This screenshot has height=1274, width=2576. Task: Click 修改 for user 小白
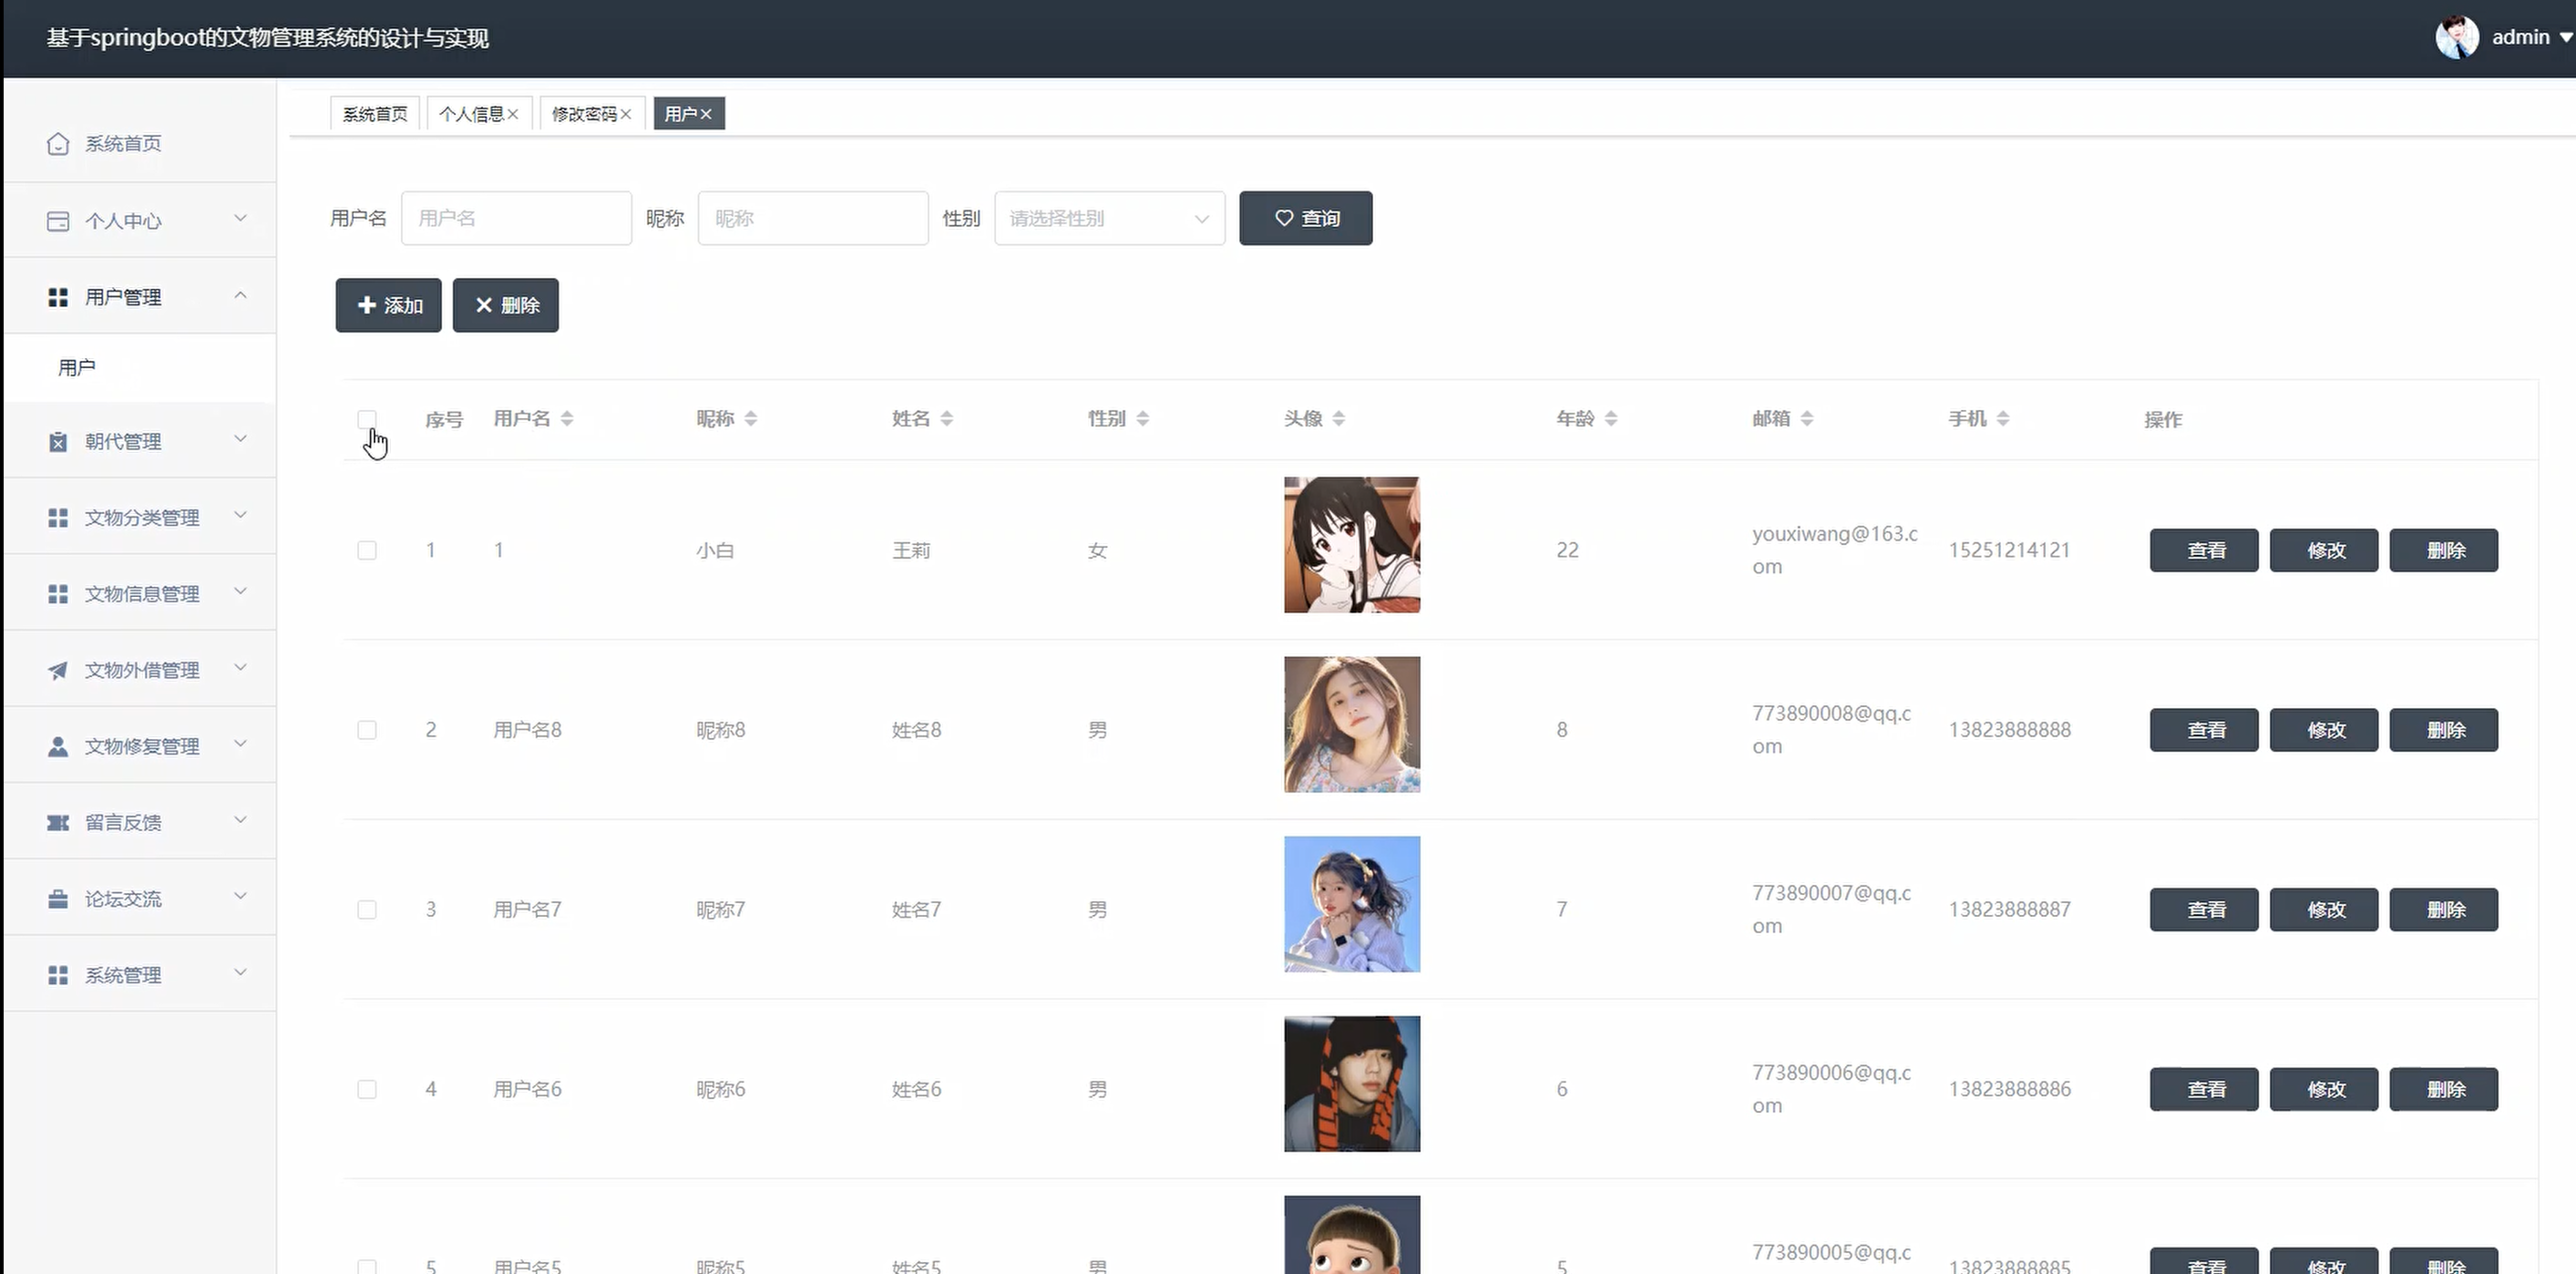coord(2324,551)
